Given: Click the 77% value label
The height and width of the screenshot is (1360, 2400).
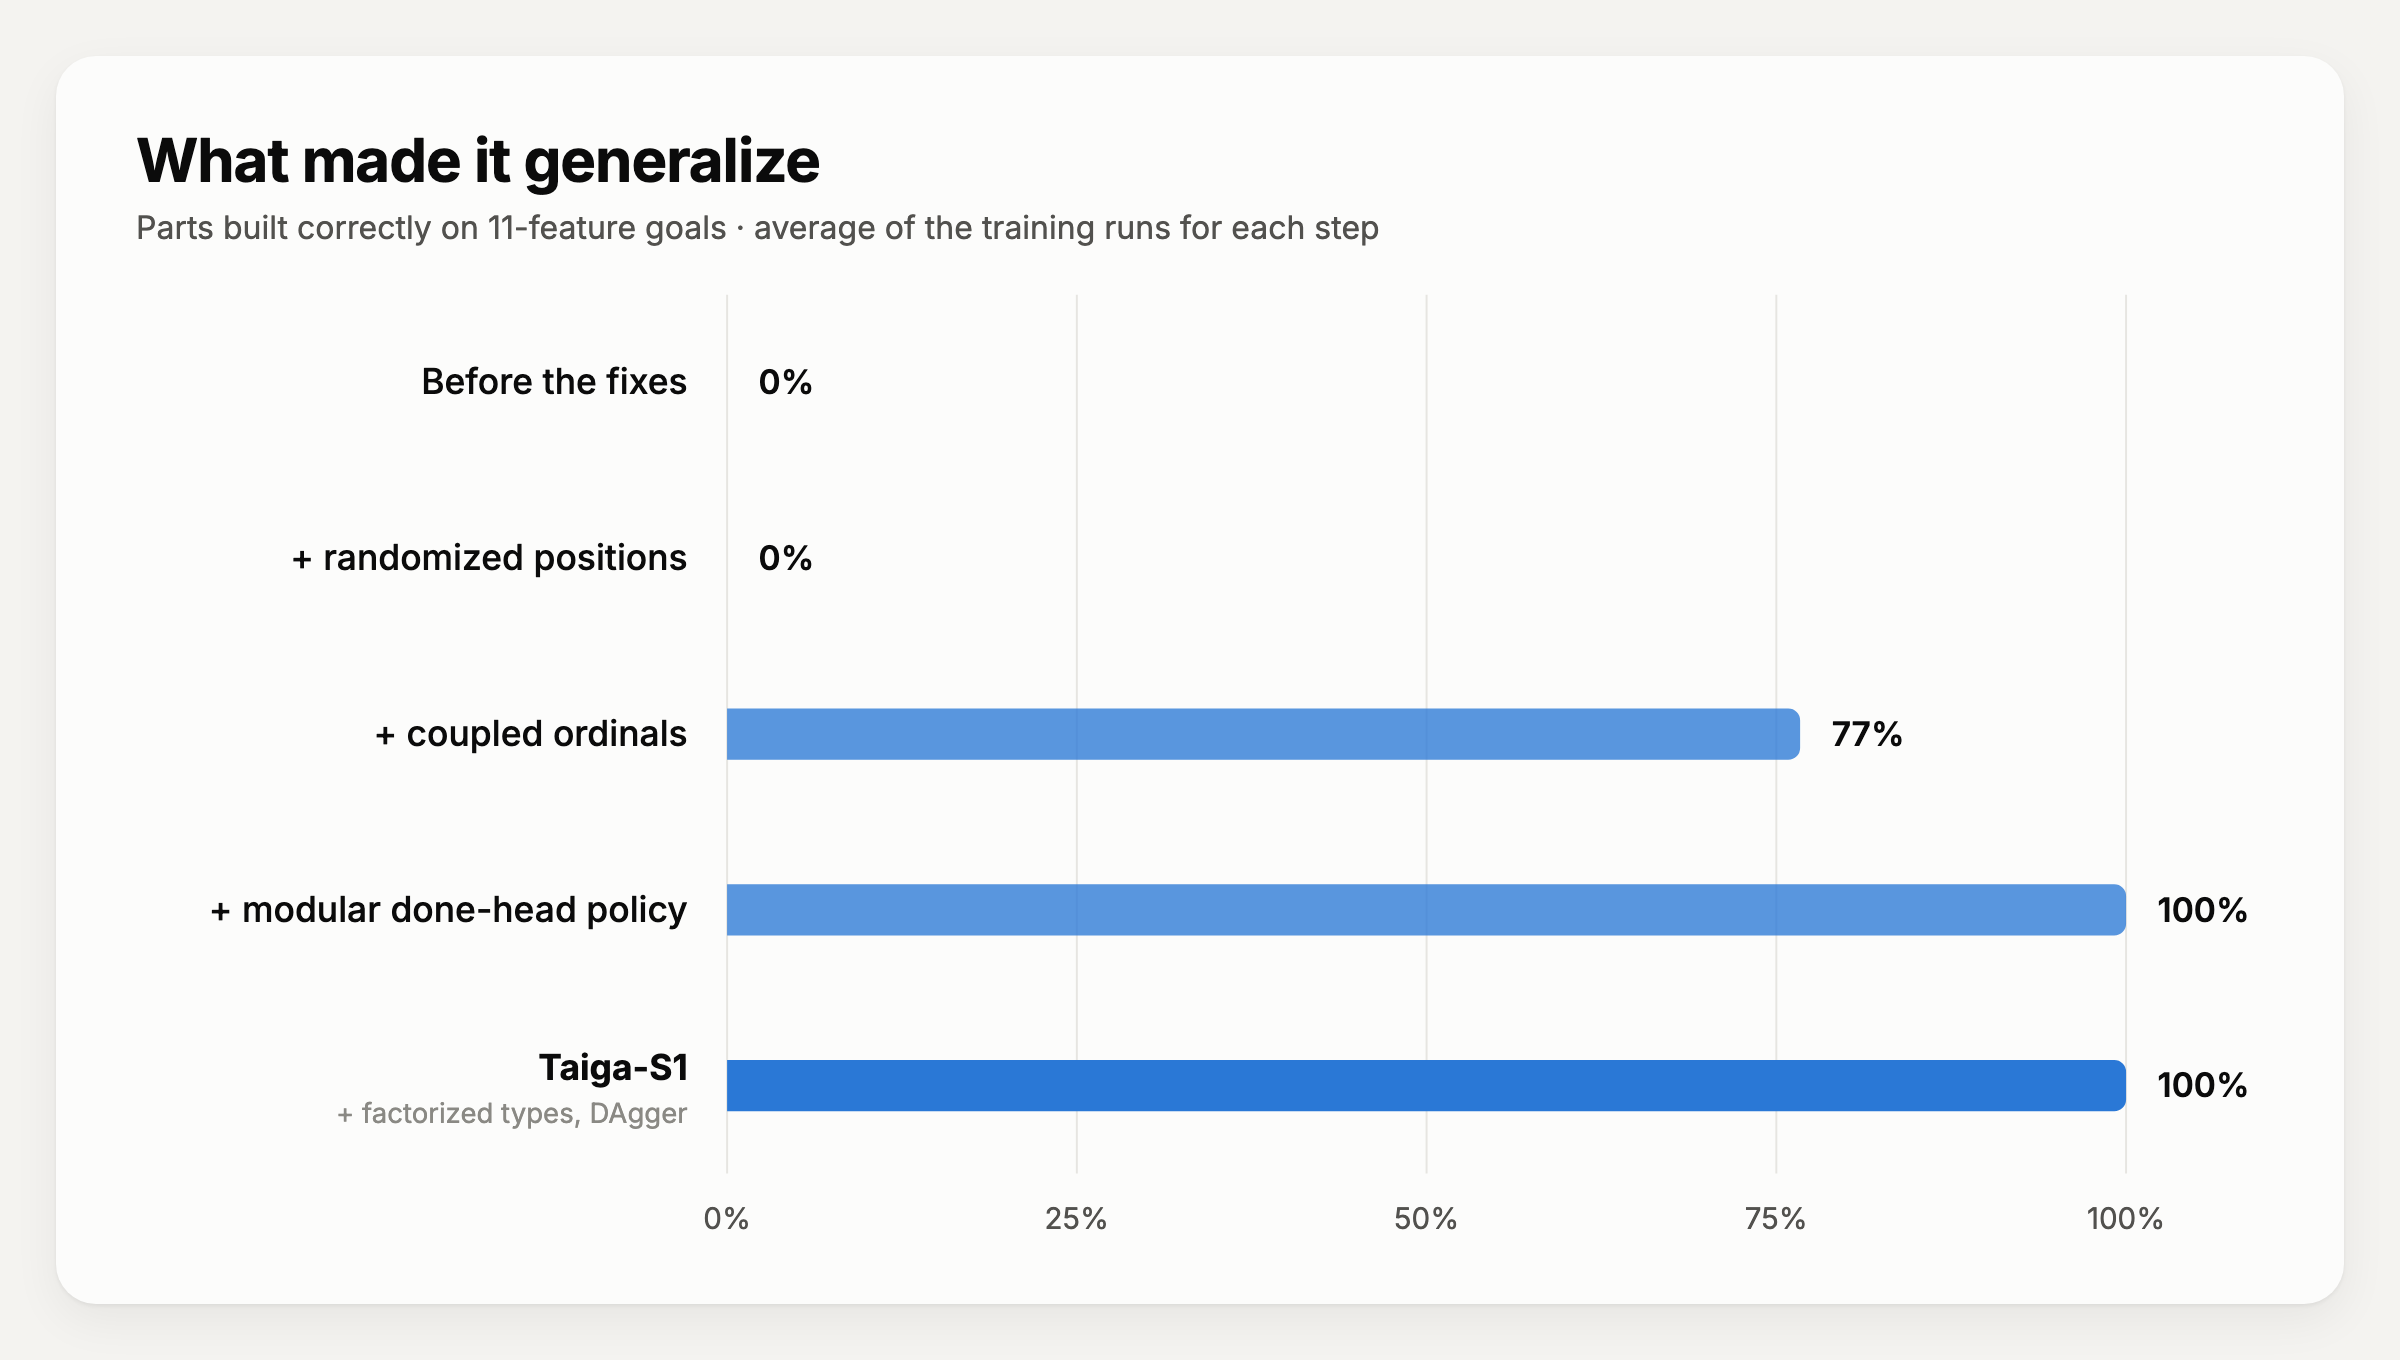Looking at the screenshot, I should [x=1866, y=734].
